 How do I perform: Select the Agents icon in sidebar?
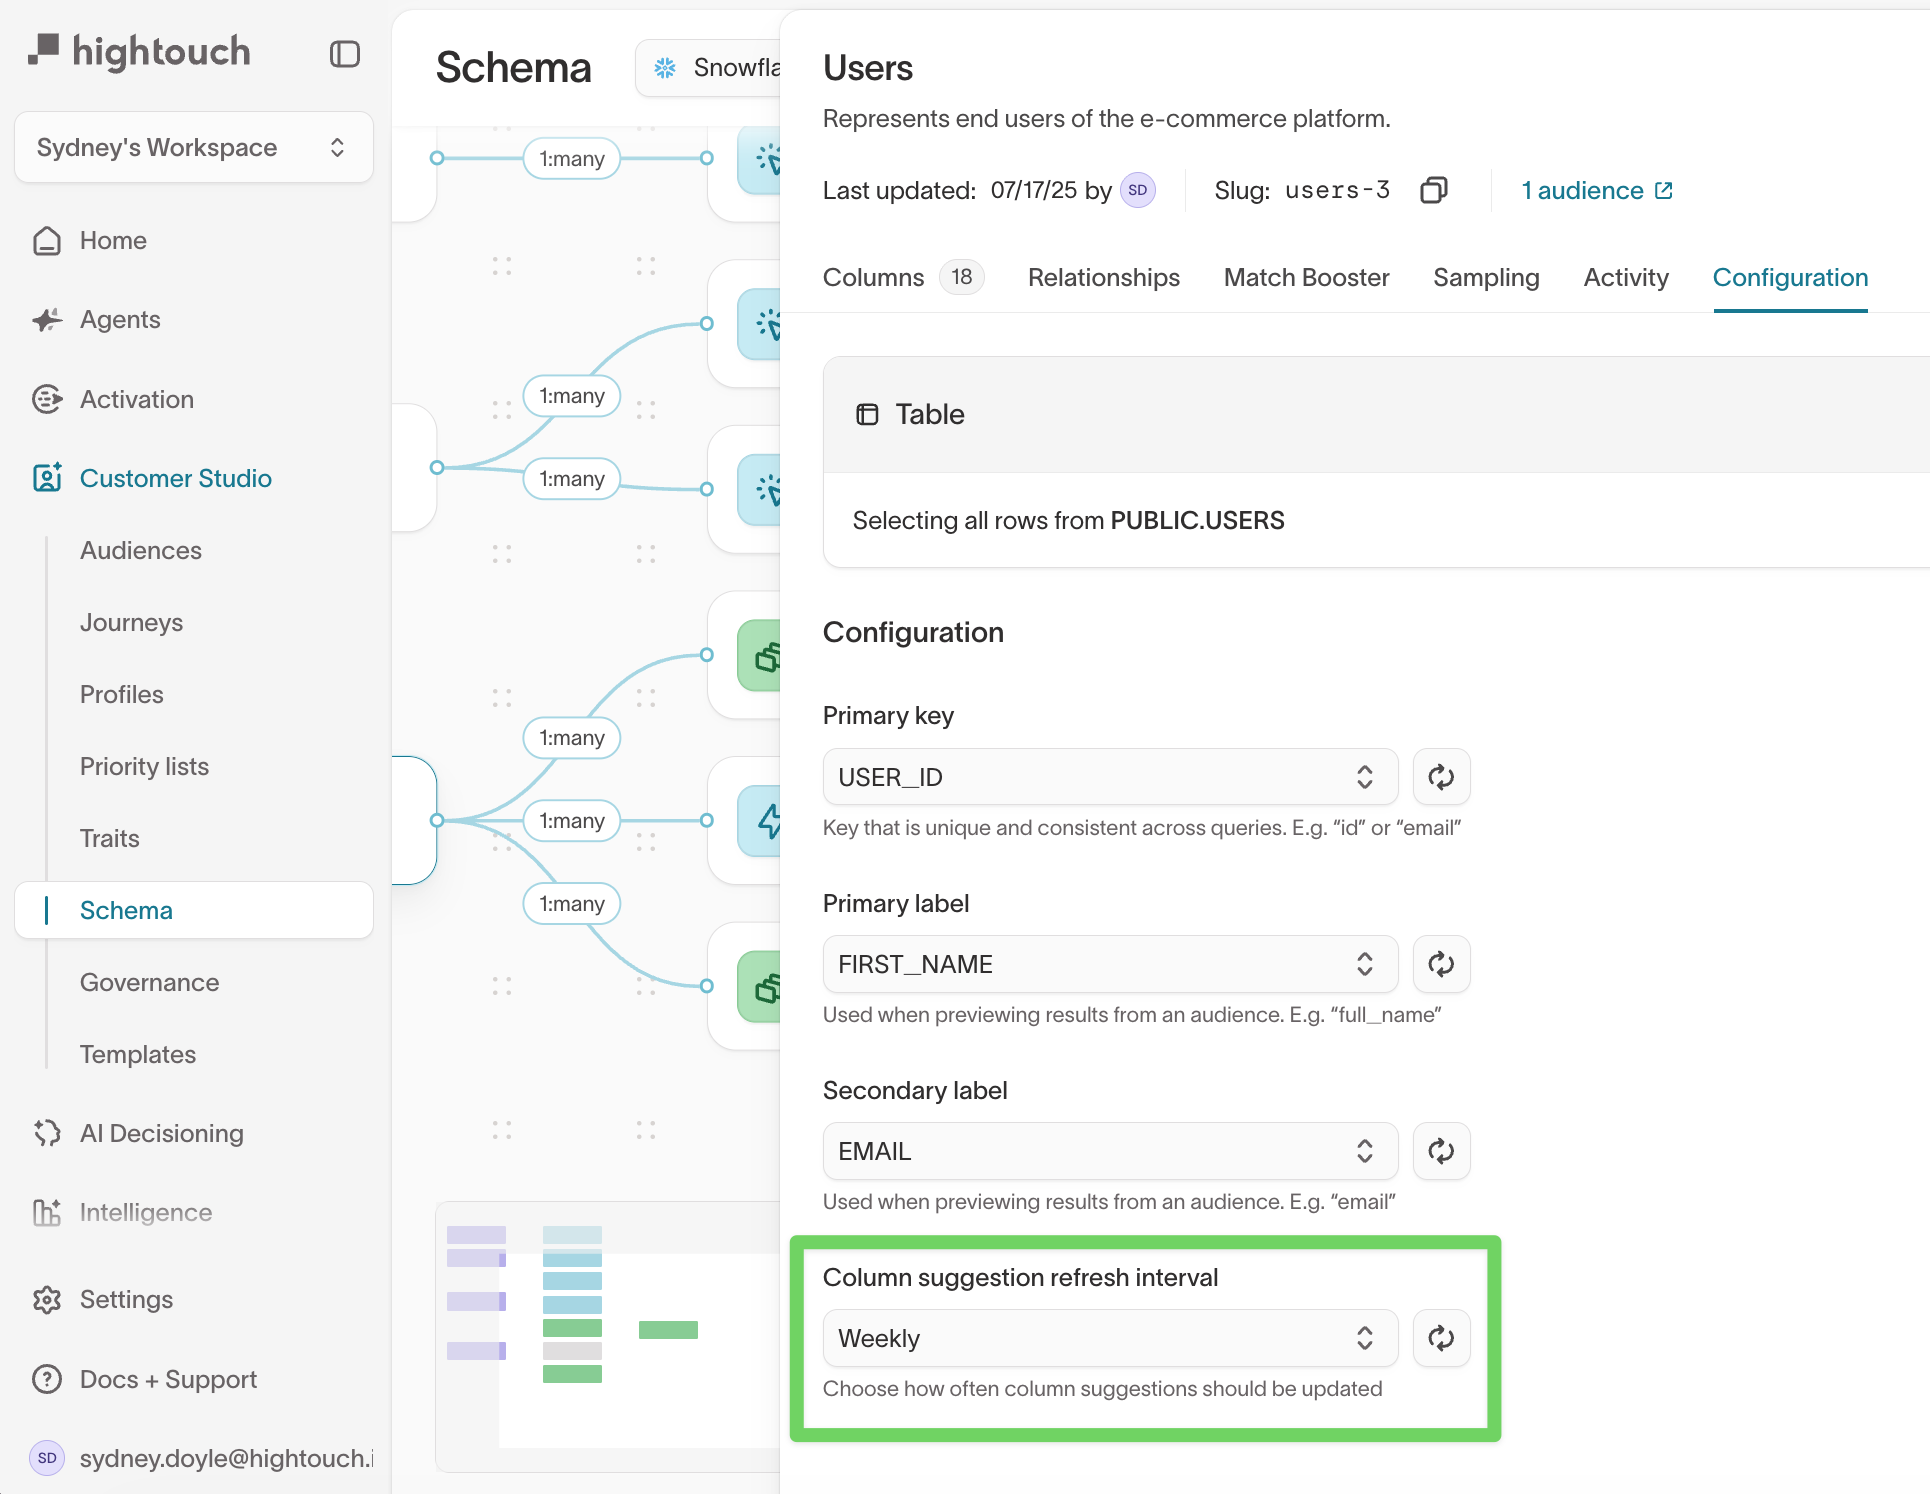tap(47, 319)
